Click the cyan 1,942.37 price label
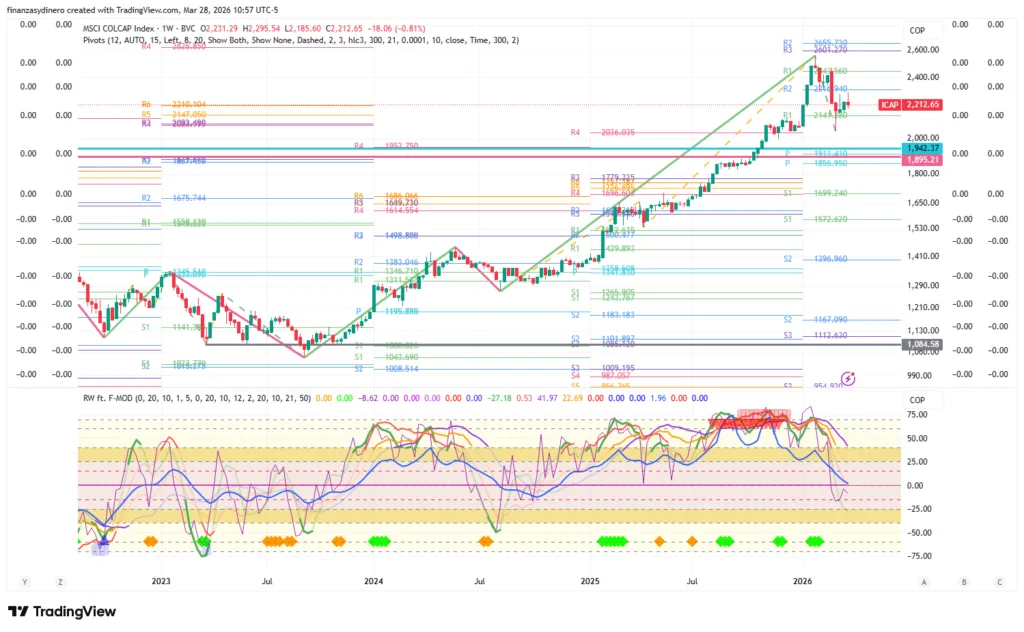This screenshot has width=1024, height=632. (x=924, y=147)
